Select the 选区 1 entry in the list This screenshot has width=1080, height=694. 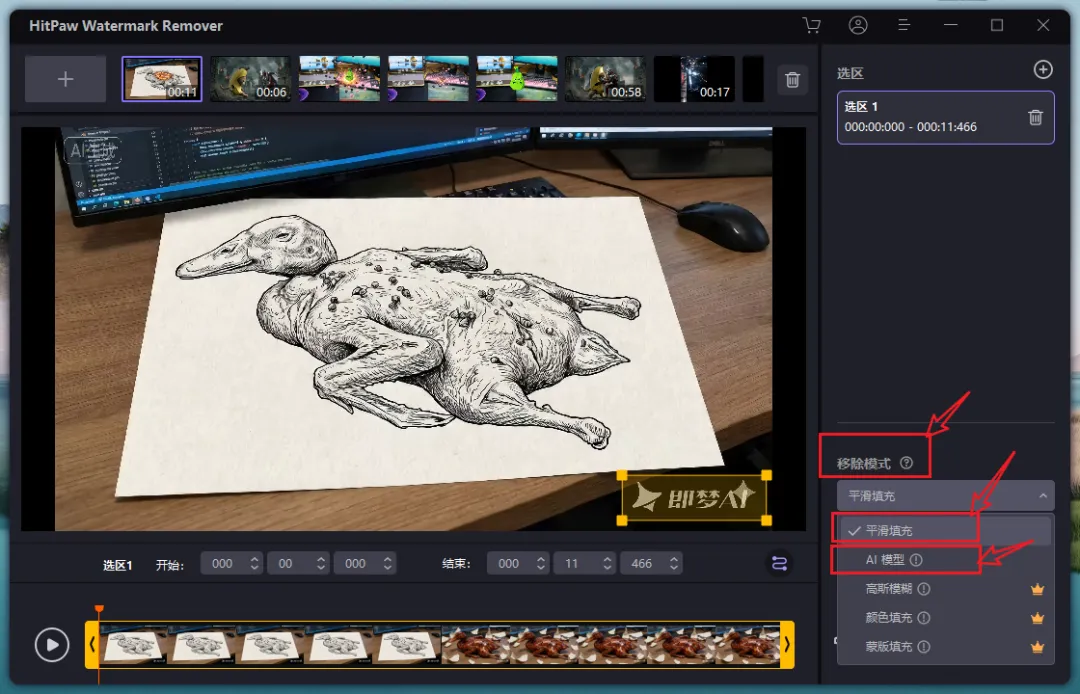pos(946,118)
